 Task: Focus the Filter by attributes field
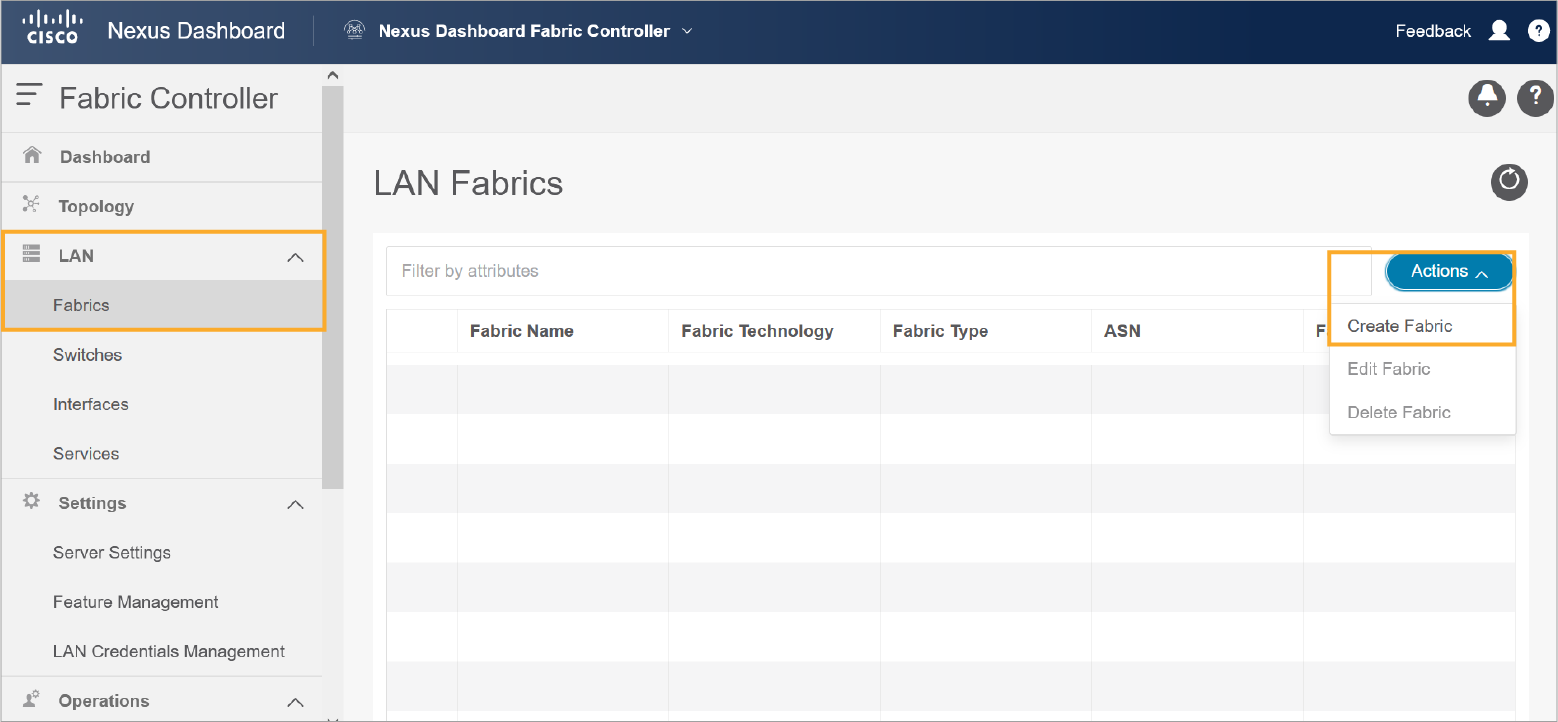878,271
